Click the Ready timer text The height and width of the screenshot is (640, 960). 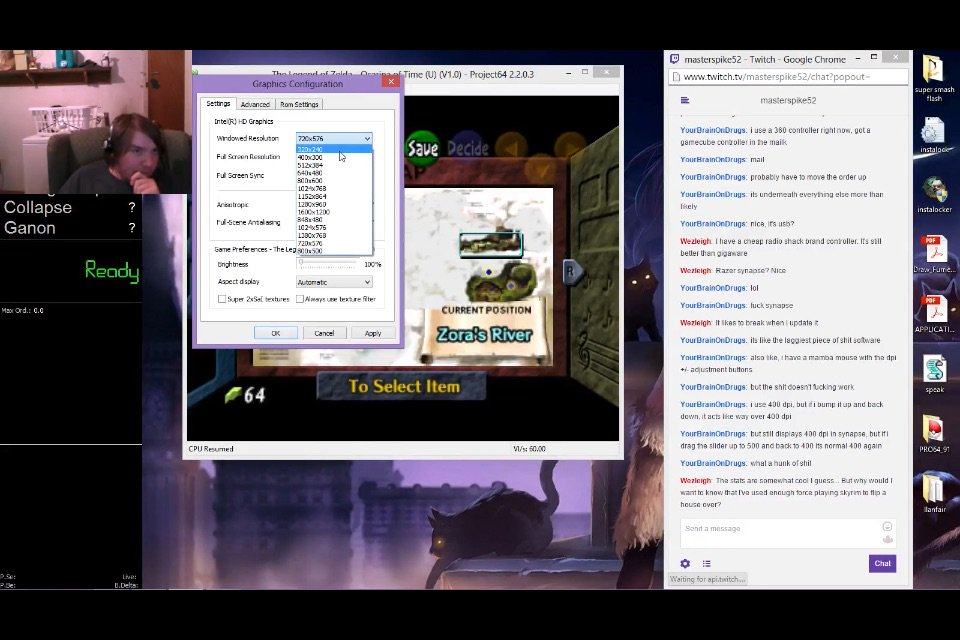pos(111,270)
